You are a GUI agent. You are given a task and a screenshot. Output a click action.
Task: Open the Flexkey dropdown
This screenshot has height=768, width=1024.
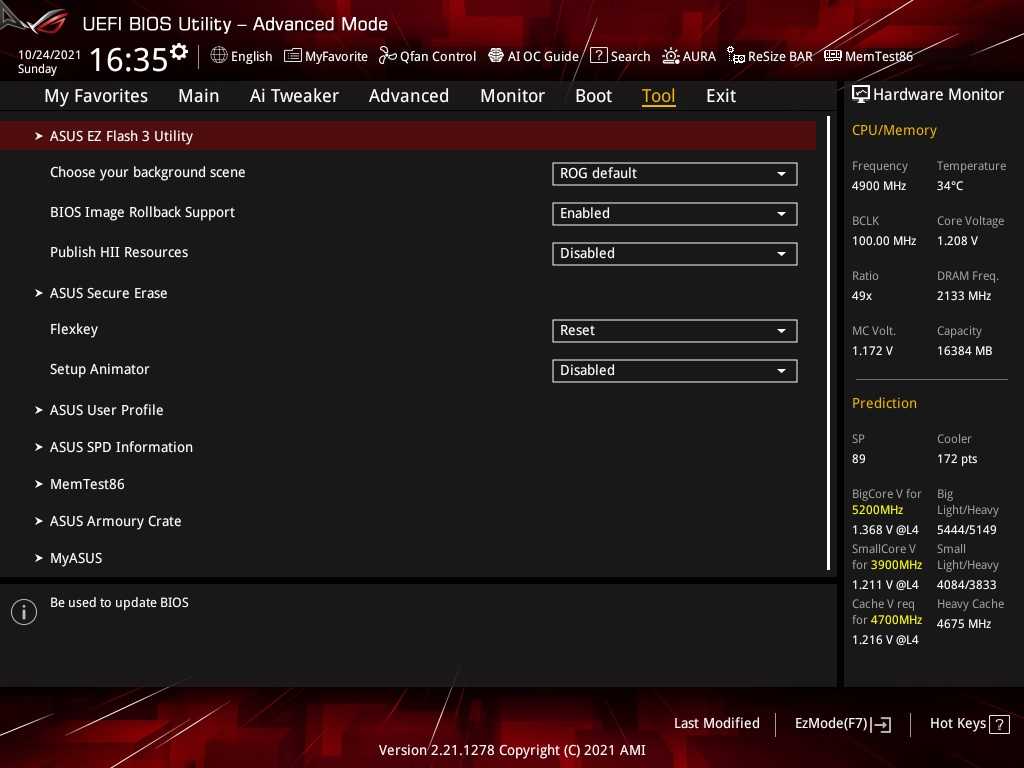click(x=674, y=331)
